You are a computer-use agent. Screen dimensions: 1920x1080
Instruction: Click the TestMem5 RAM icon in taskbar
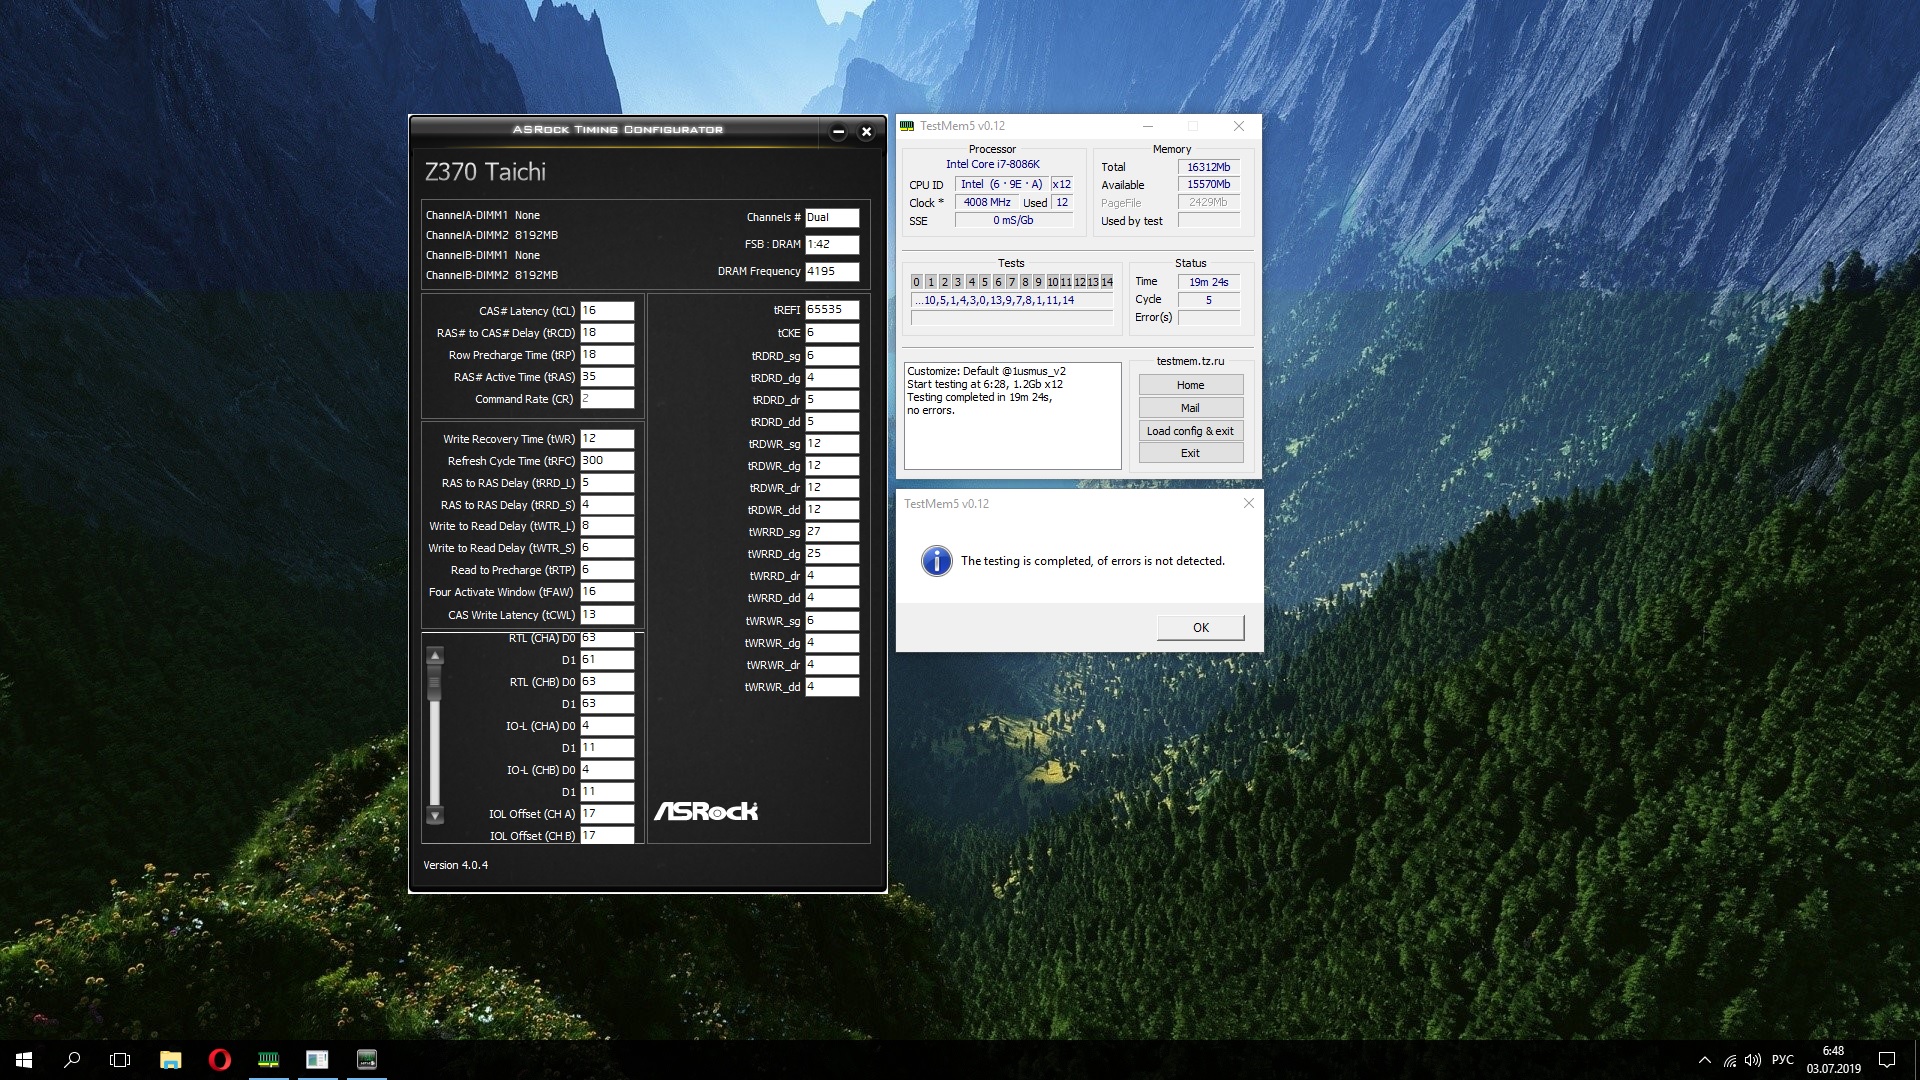click(x=268, y=1060)
